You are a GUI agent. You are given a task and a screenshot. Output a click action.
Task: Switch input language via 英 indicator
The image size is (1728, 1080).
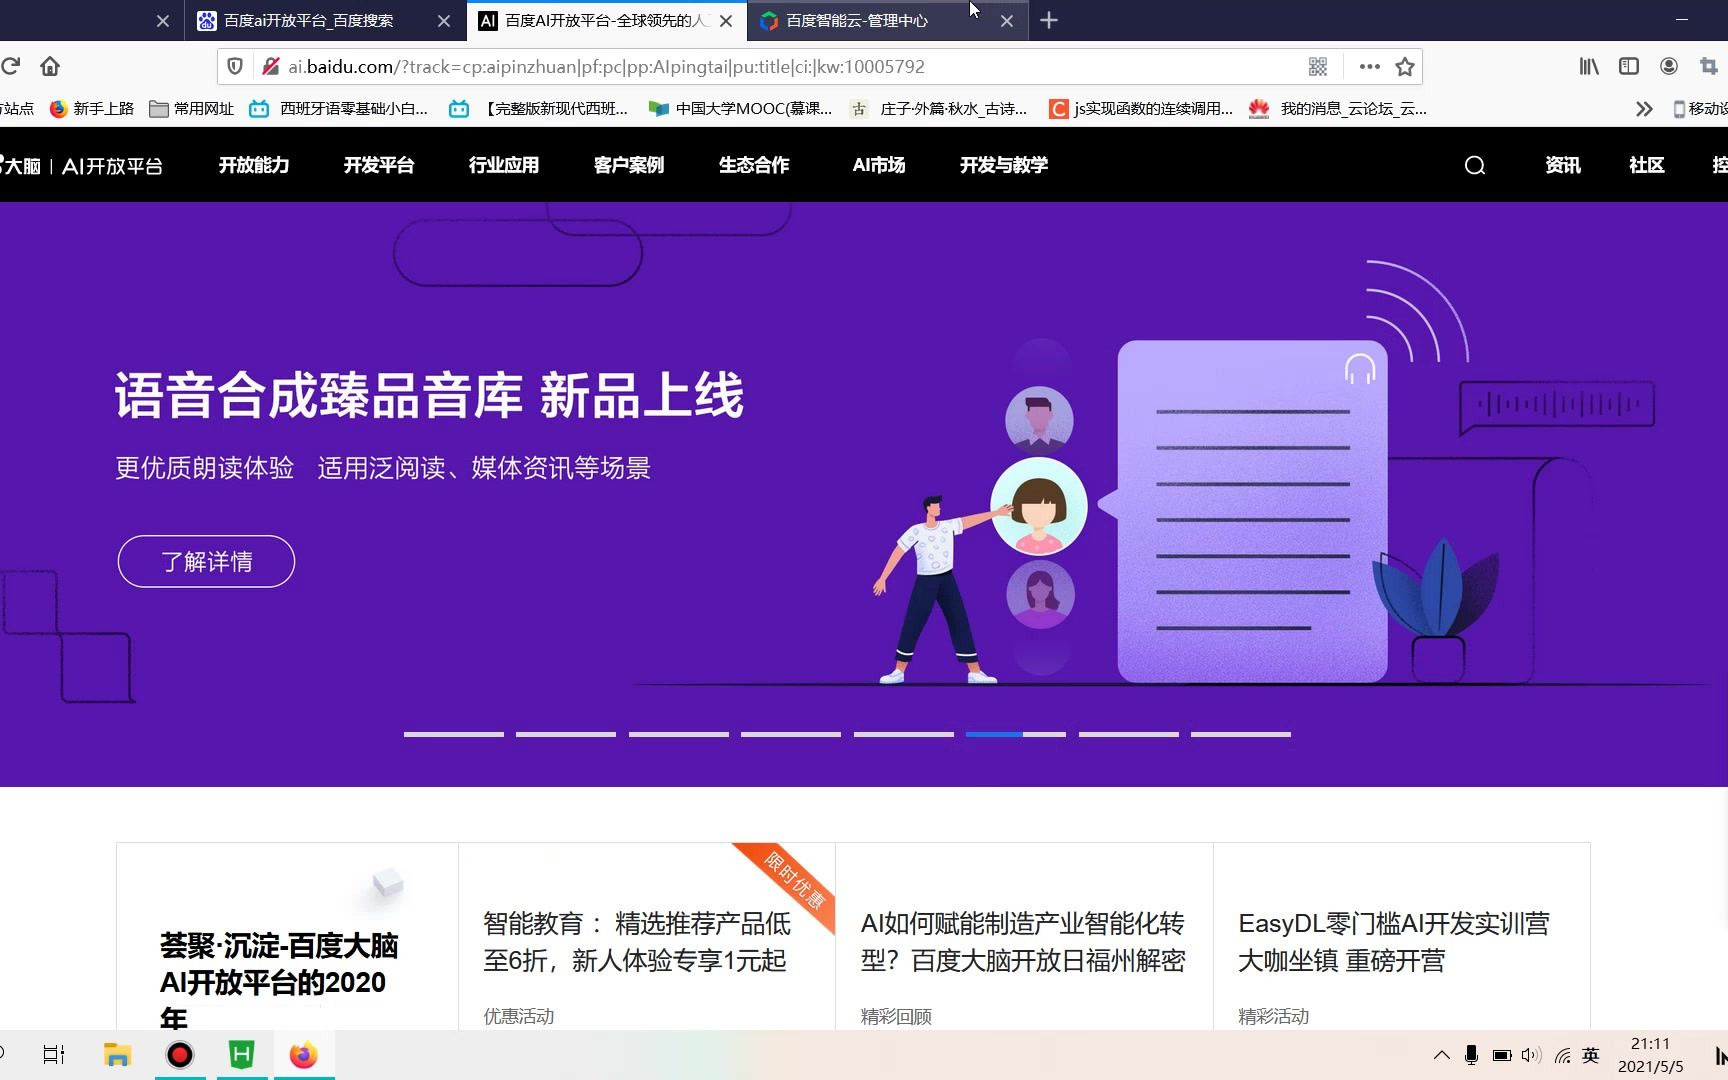pos(1591,1055)
